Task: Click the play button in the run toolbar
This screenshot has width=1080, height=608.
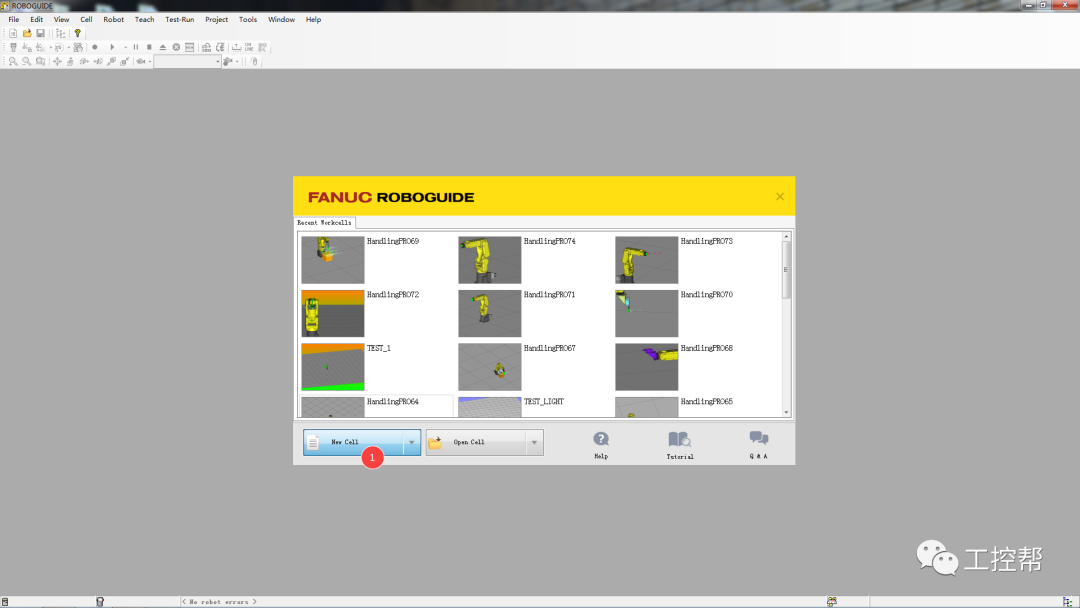Action: pos(112,48)
